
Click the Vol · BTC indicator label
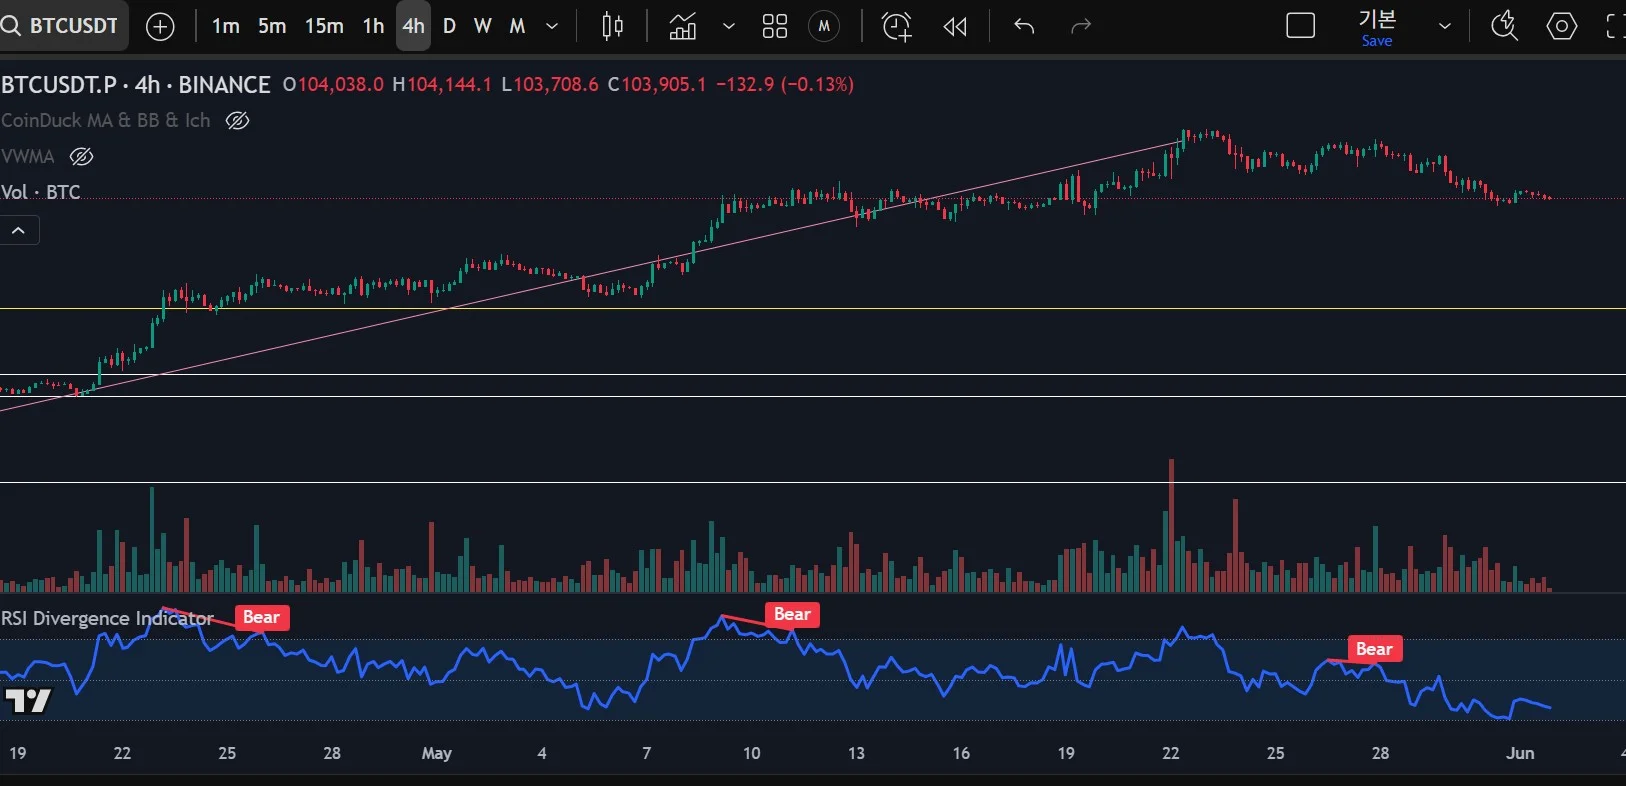(41, 192)
